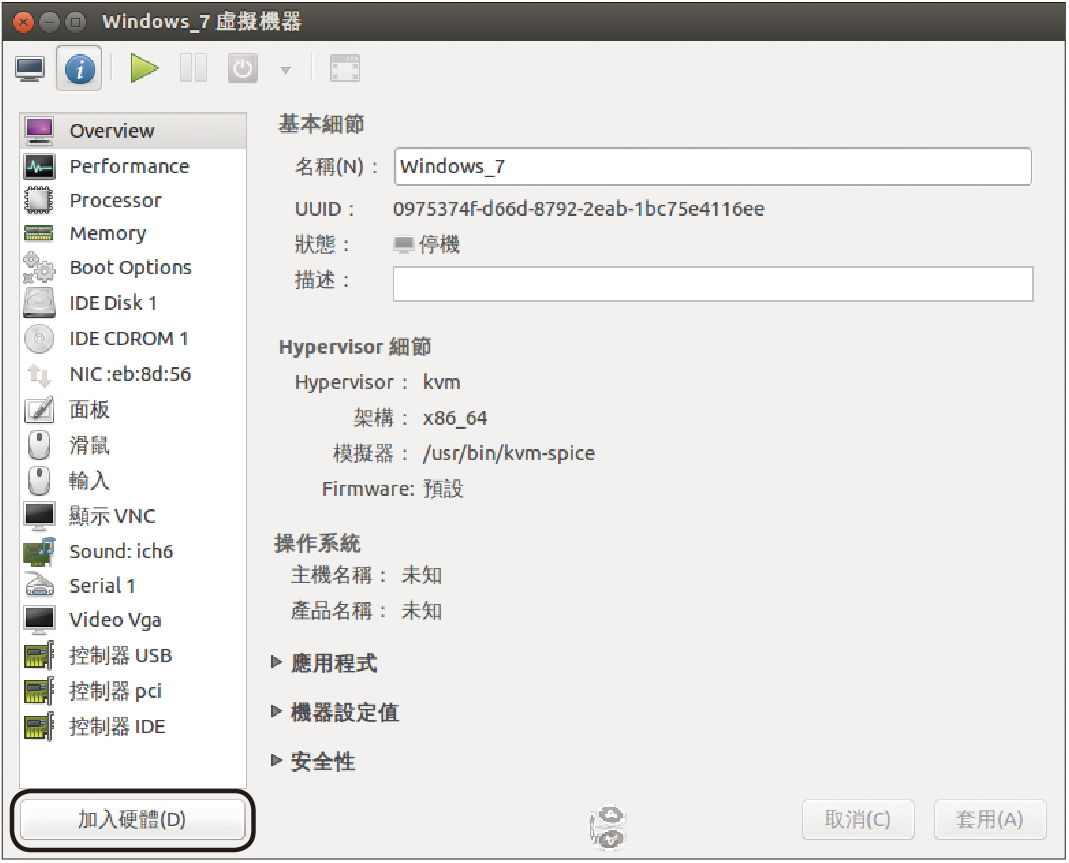Select the 面板 tablet icon
Image resolution: width=1069 pixels, height=863 pixels.
[39, 410]
